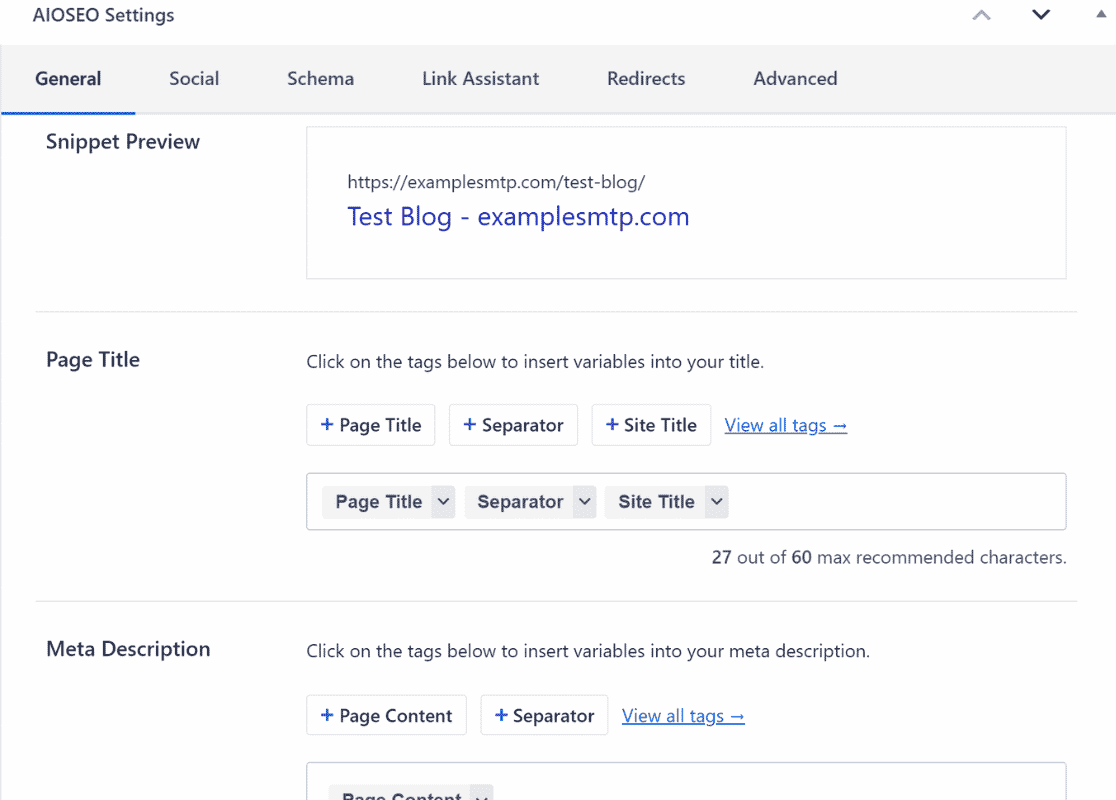The height and width of the screenshot is (800, 1116).
Task: Collapse AIOSEO Settings with up arrow
Action: point(982,15)
